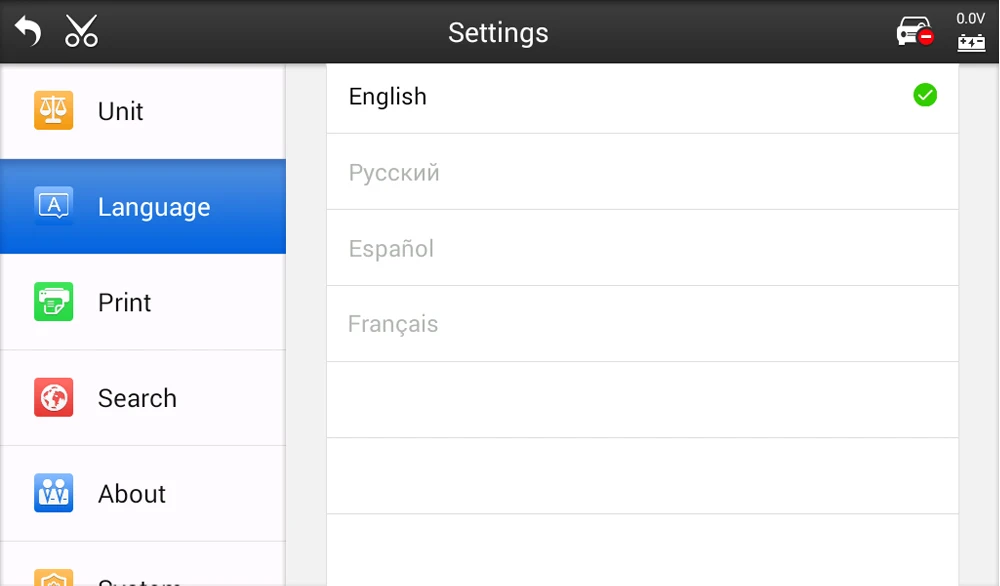Select the English language row

pos(620,97)
